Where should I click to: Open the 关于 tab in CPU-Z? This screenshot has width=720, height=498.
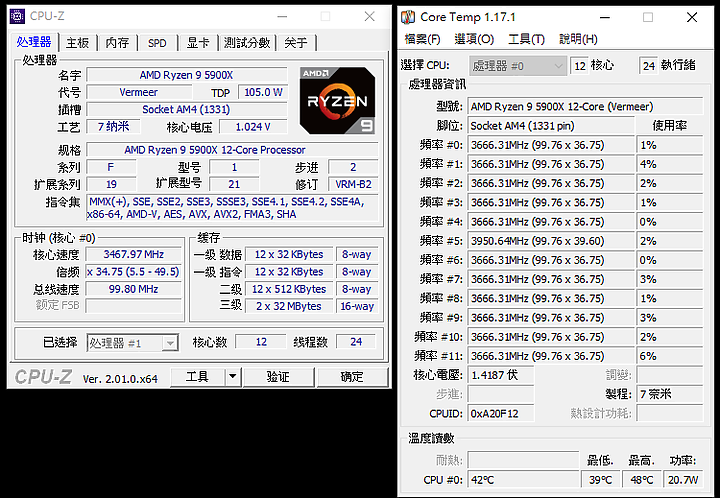tap(296, 43)
